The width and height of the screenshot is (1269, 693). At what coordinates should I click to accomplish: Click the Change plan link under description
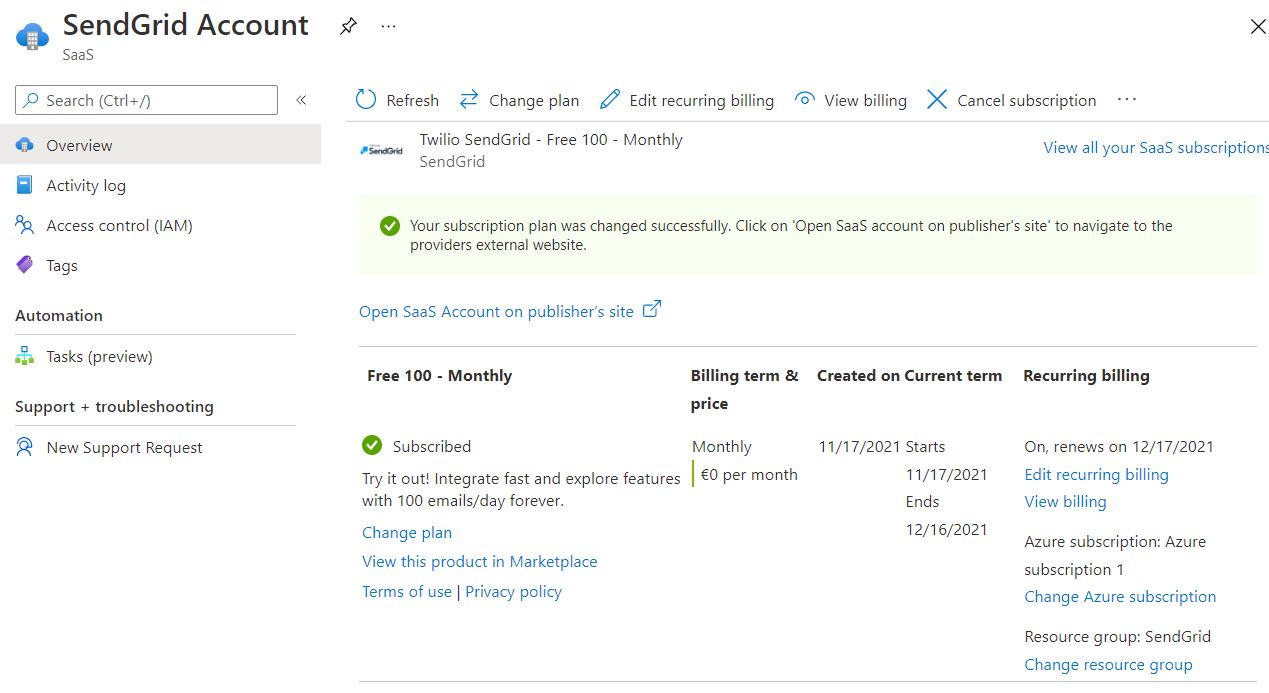click(407, 532)
